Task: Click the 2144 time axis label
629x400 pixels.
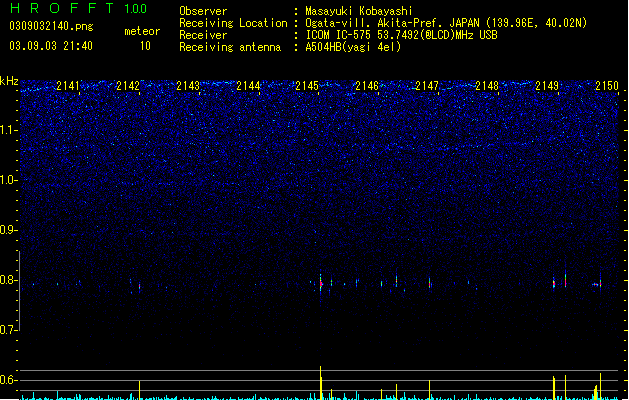Action: (x=248, y=86)
